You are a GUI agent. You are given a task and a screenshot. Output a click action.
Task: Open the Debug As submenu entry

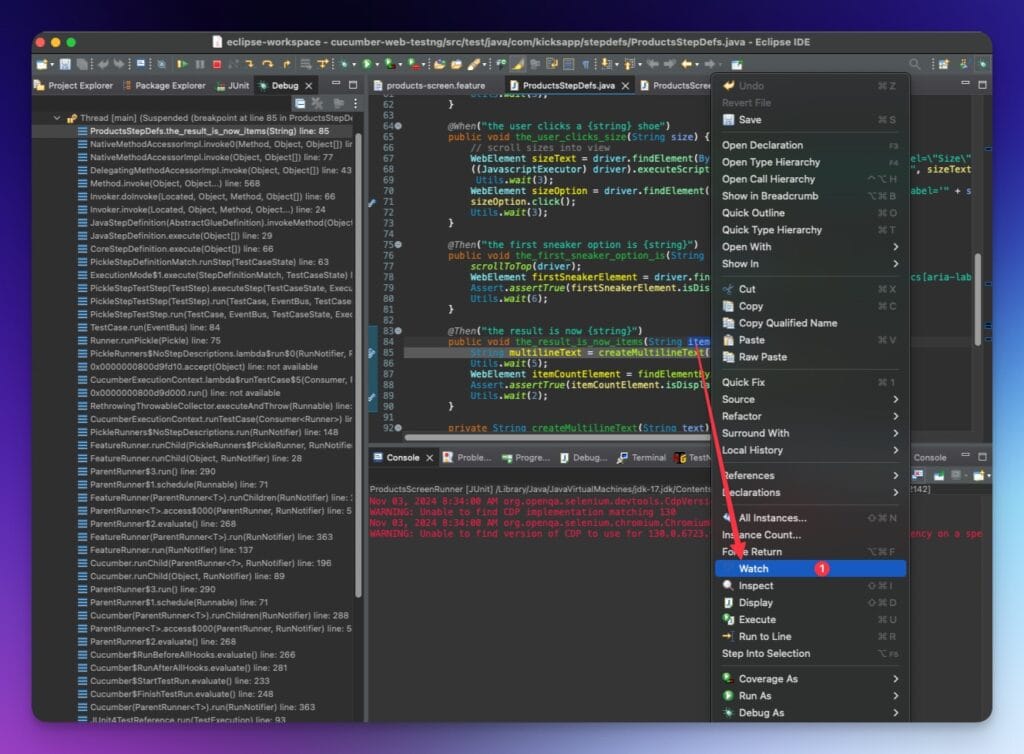coord(810,713)
